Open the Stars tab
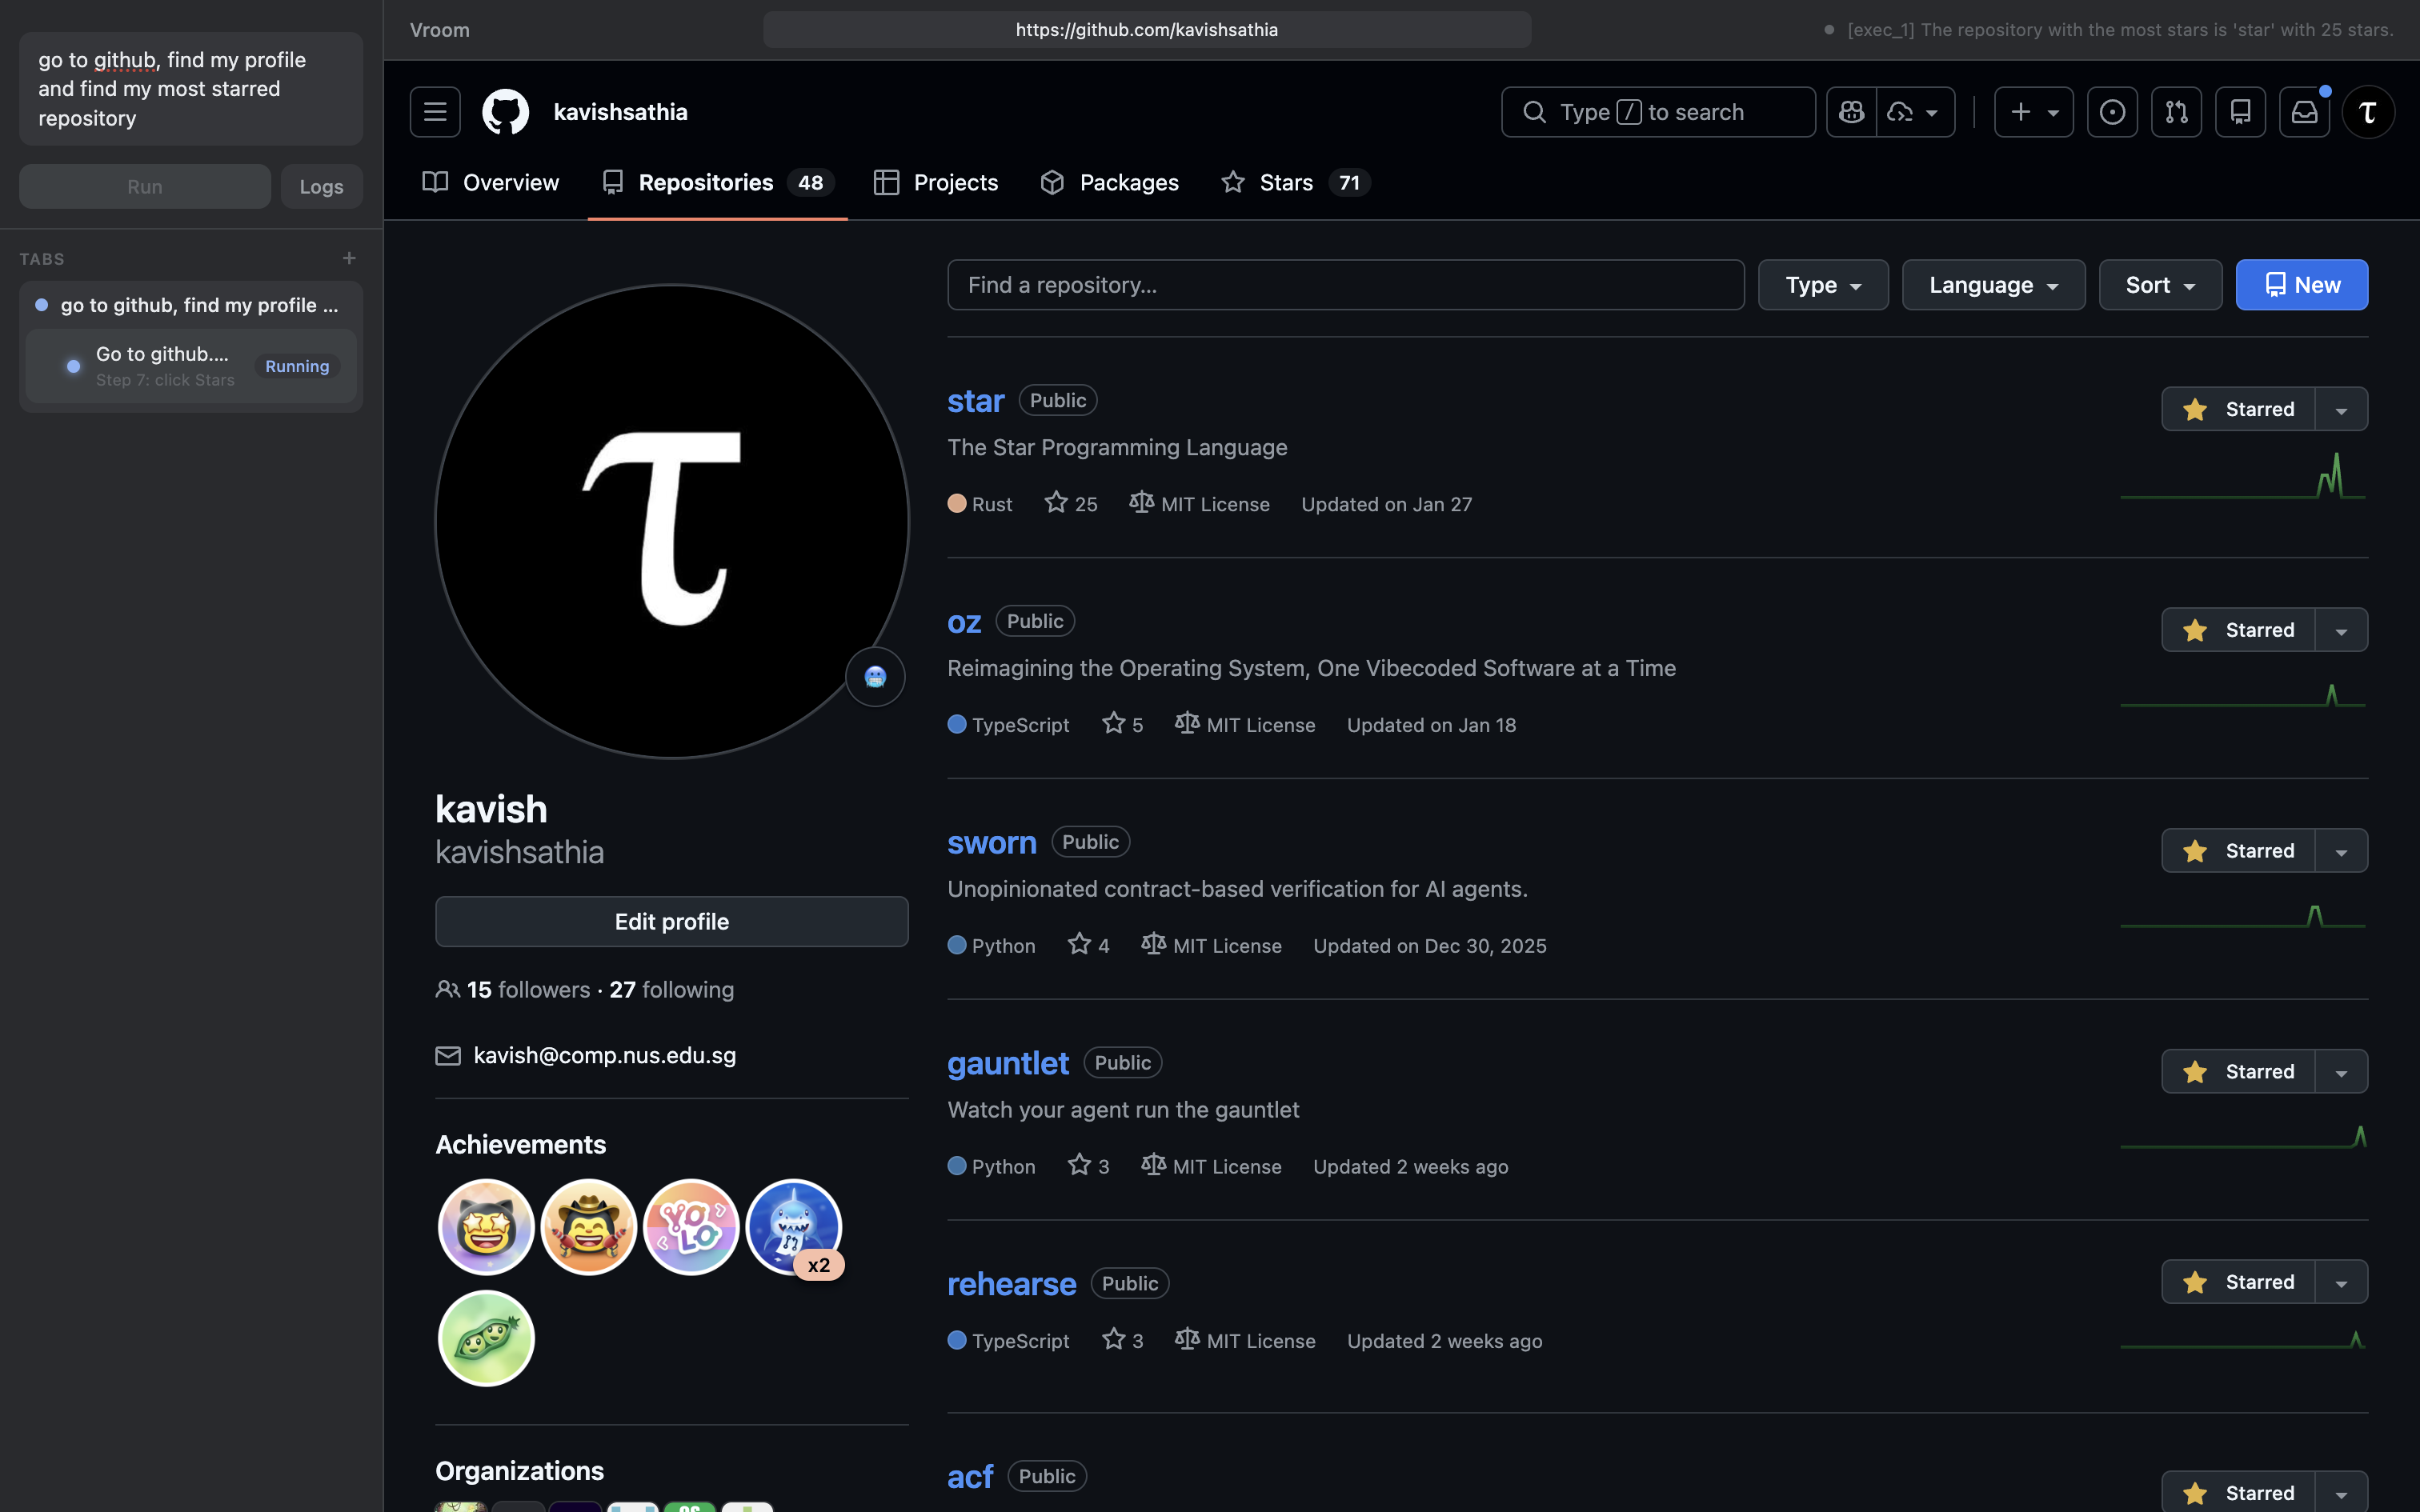Image resolution: width=2420 pixels, height=1512 pixels. coord(1286,182)
